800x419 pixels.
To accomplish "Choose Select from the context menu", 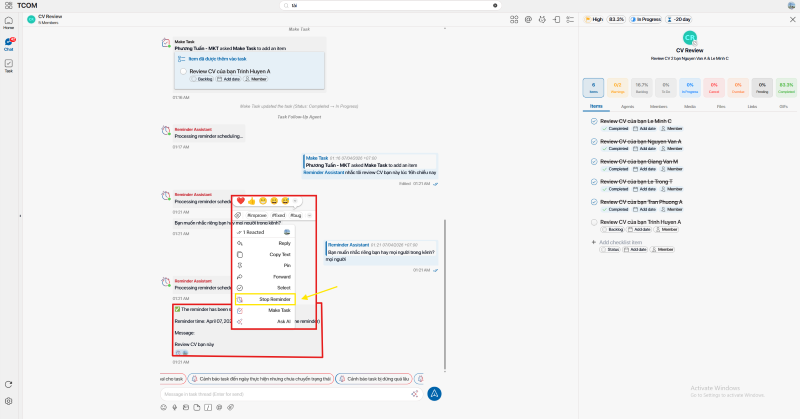I will pyautogui.click(x=264, y=288).
